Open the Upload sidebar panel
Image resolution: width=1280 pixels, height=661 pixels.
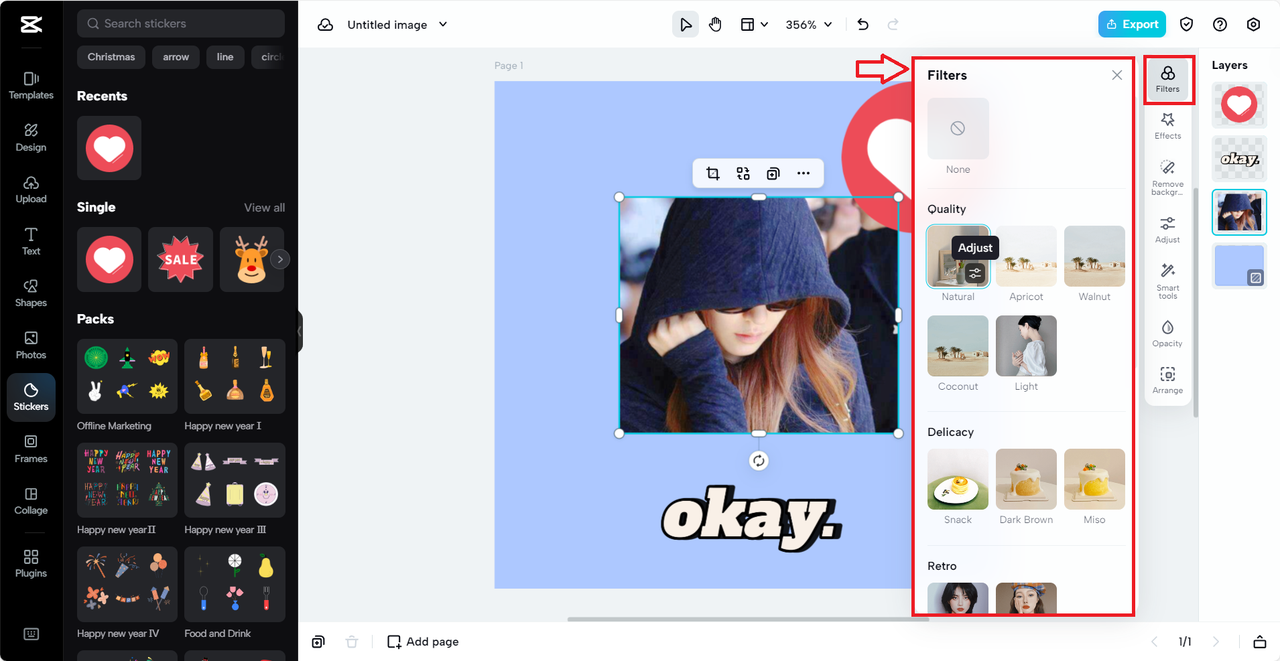pos(31,189)
